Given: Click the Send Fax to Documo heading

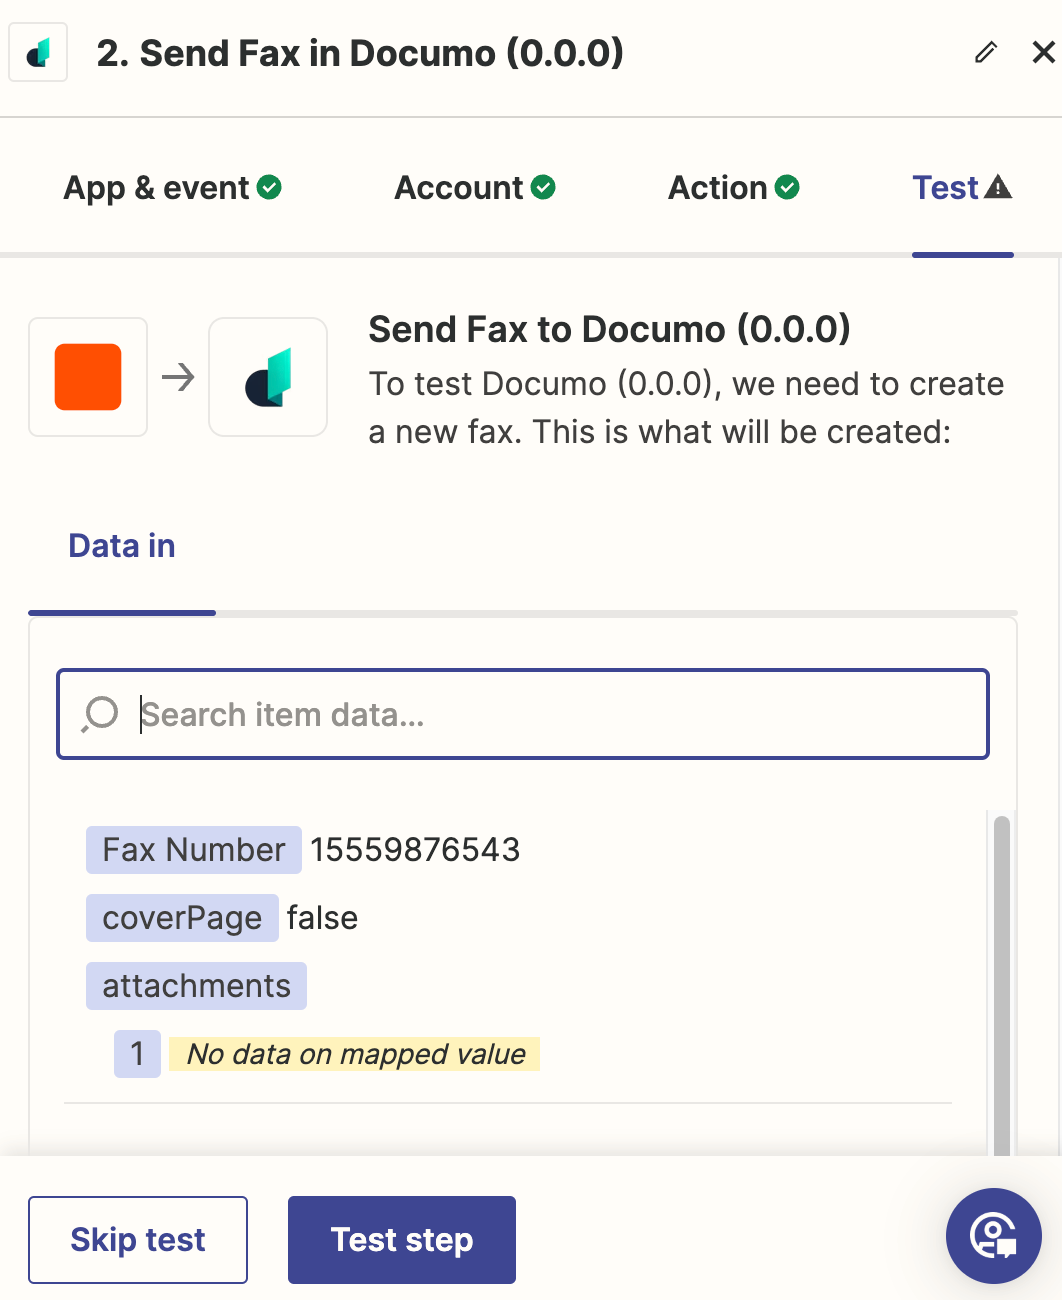Looking at the screenshot, I should (609, 329).
